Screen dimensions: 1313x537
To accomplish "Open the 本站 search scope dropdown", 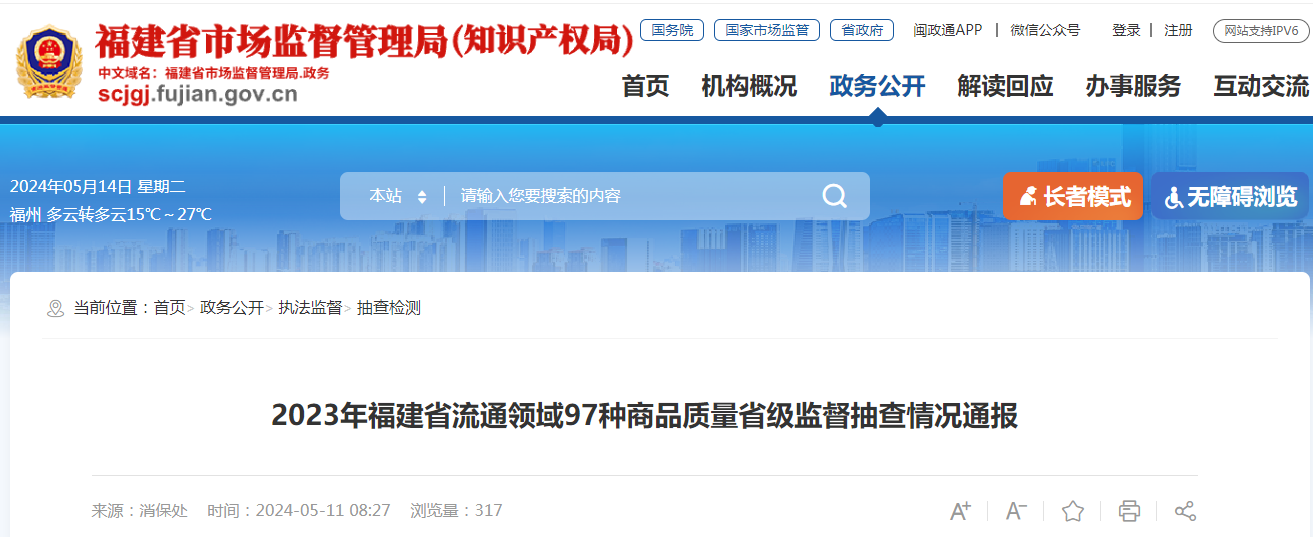I will [x=398, y=196].
